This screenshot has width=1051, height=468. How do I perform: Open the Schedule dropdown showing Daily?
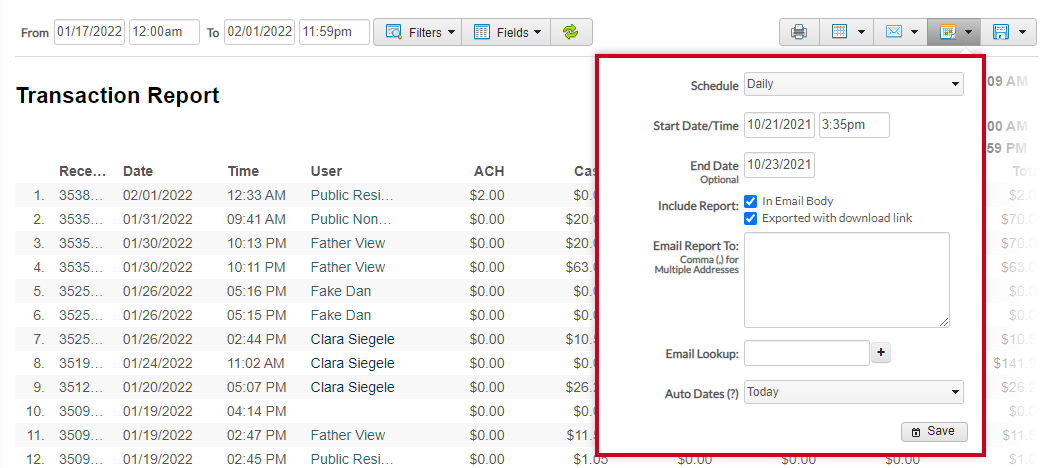click(x=854, y=84)
